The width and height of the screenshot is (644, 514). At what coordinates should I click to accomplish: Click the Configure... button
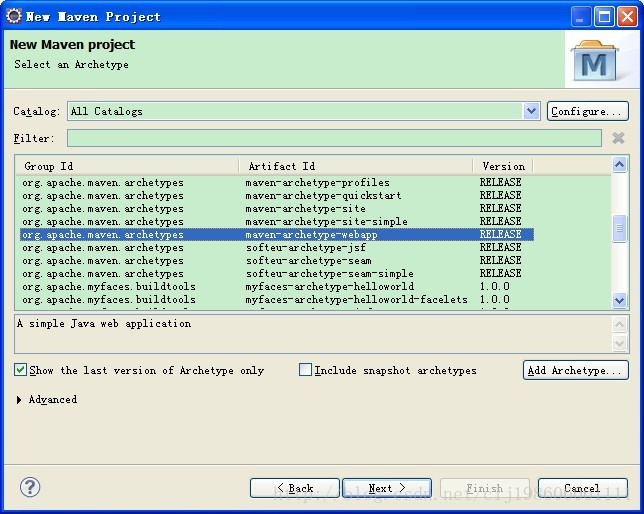coord(587,111)
